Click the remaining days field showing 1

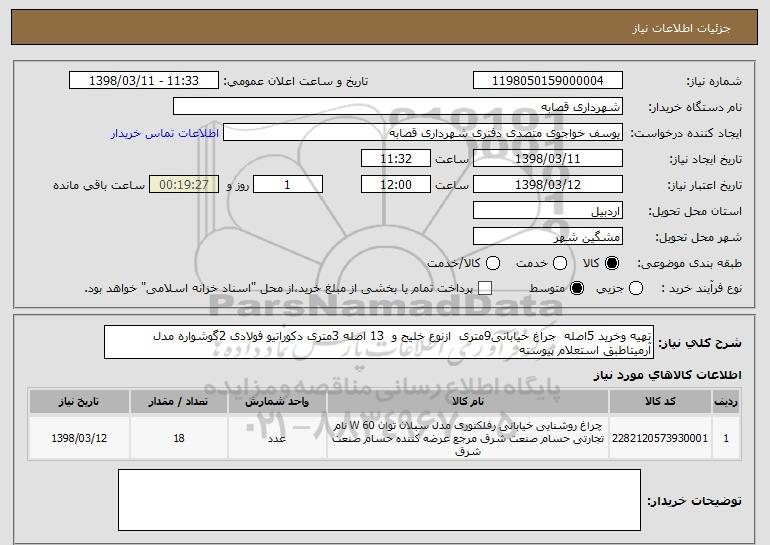(x=288, y=185)
